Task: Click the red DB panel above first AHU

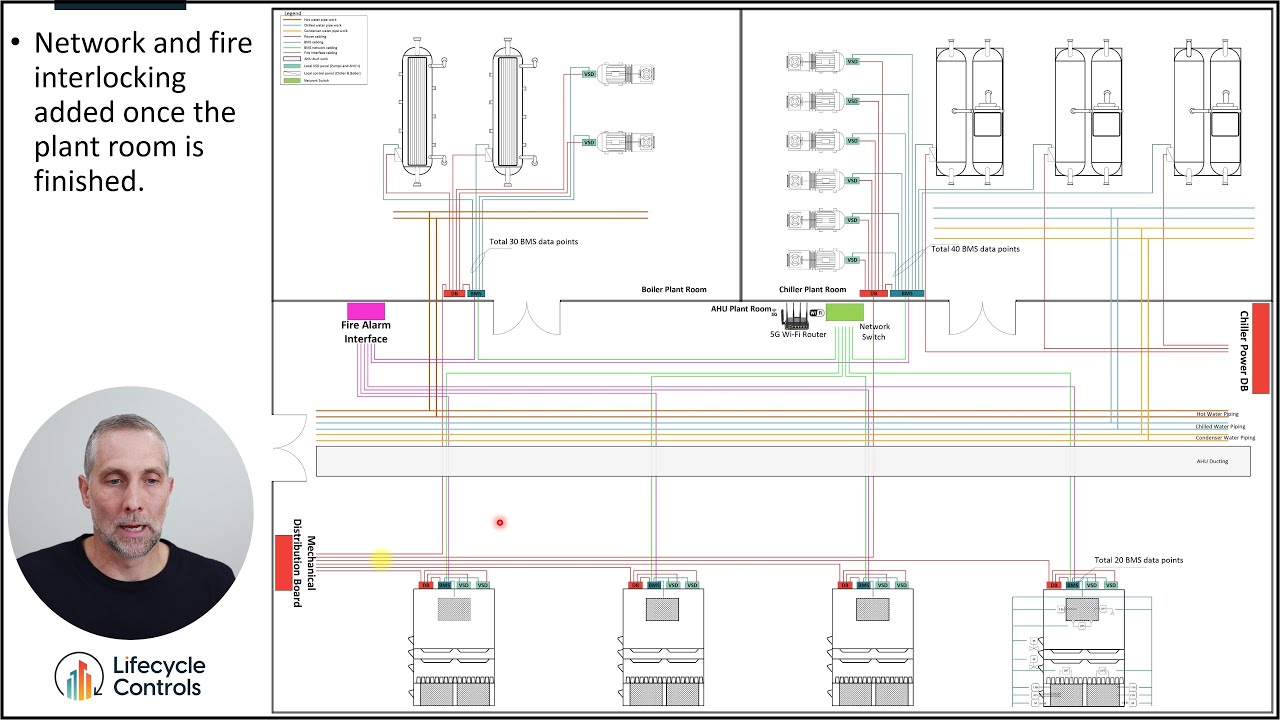Action: 426,585
